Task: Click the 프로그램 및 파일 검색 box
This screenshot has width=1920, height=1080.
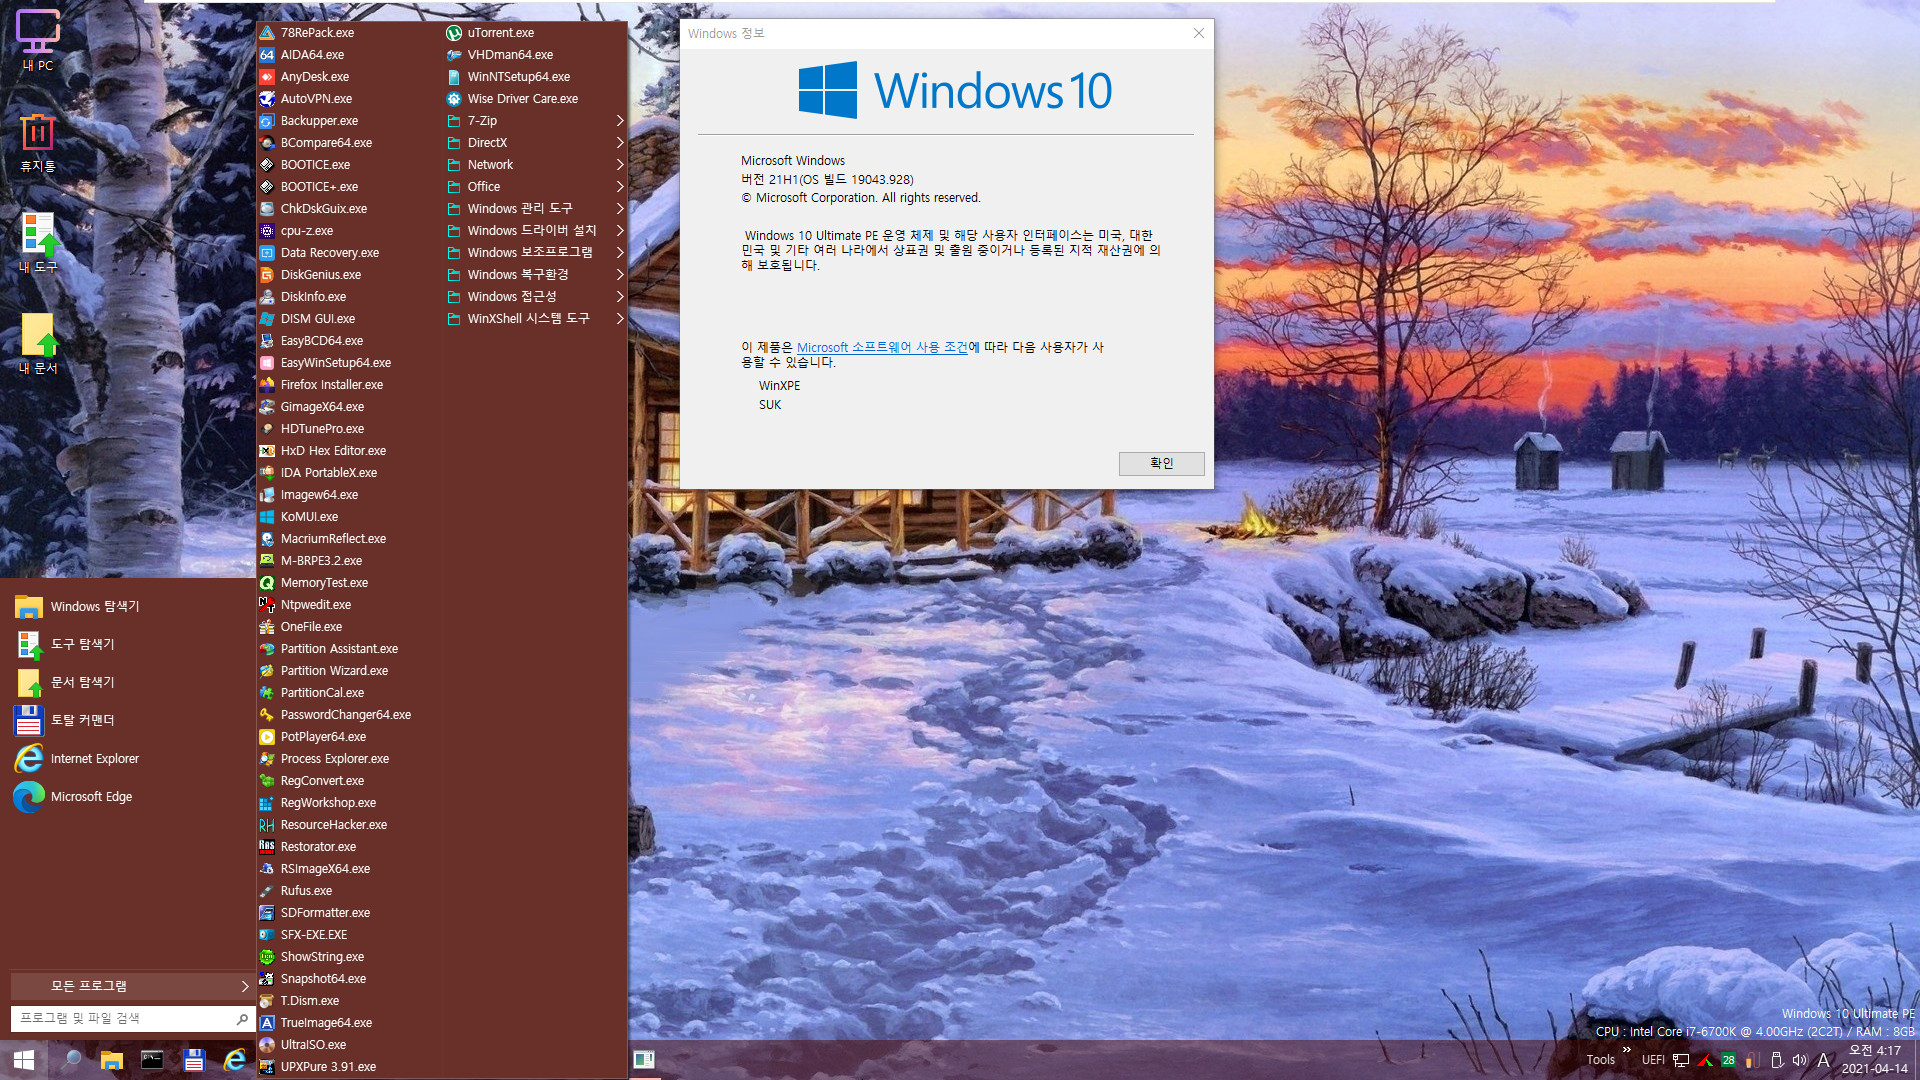Action: click(132, 1018)
